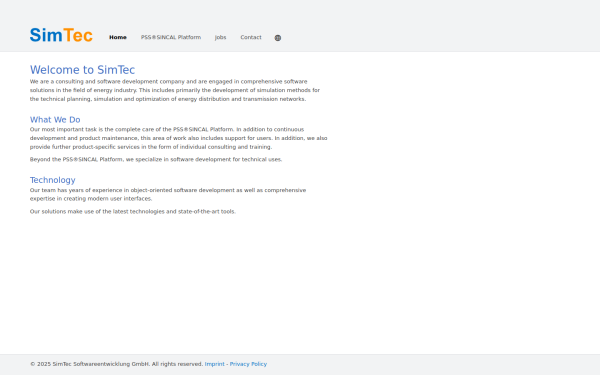Click the sentence 'Beyond the PSS®SINCAL Platform'

(x=156, y=159)
